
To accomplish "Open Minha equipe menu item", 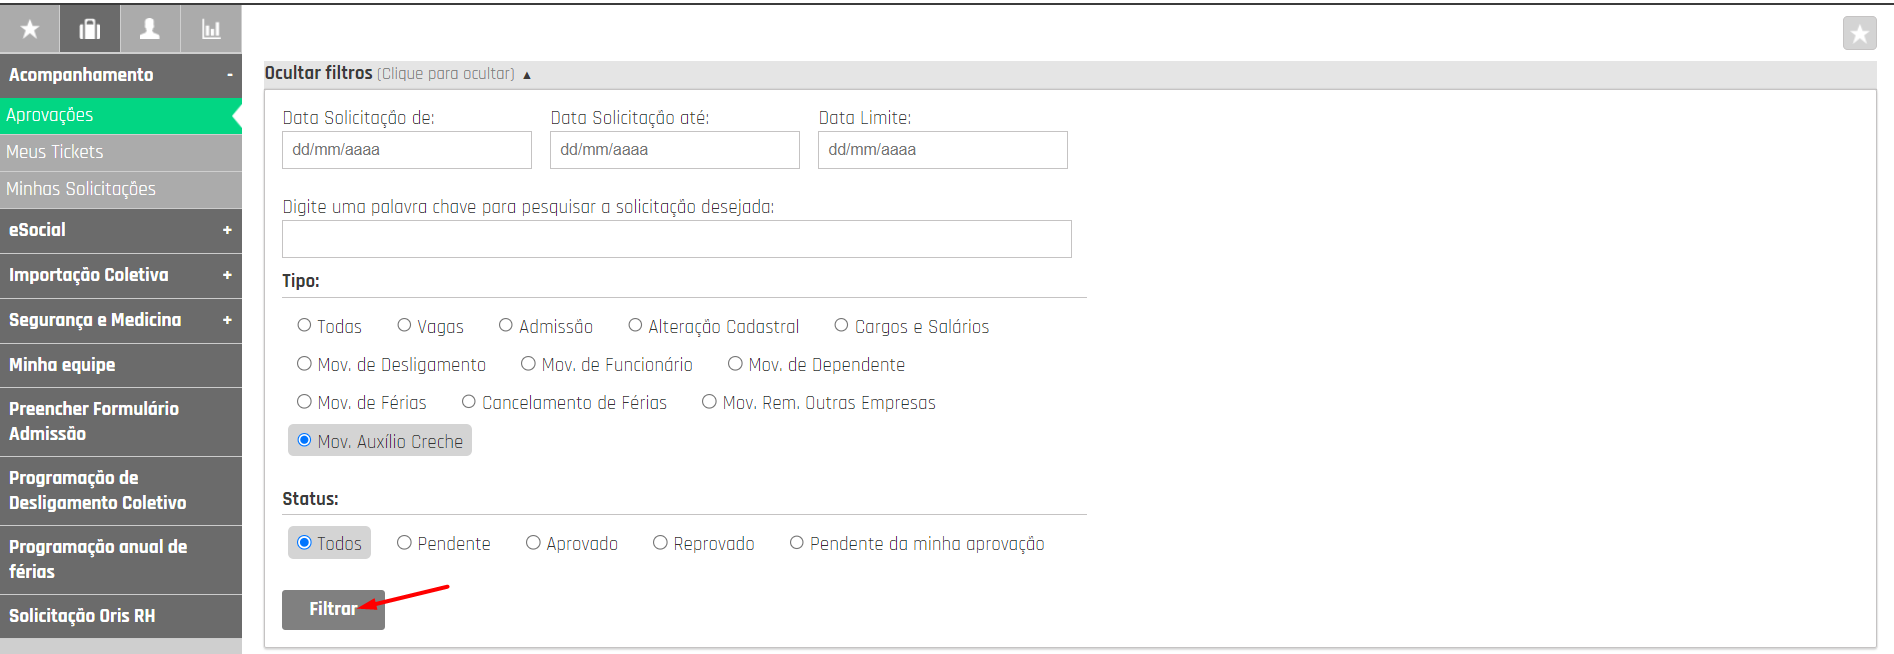I will pos(121,365).
